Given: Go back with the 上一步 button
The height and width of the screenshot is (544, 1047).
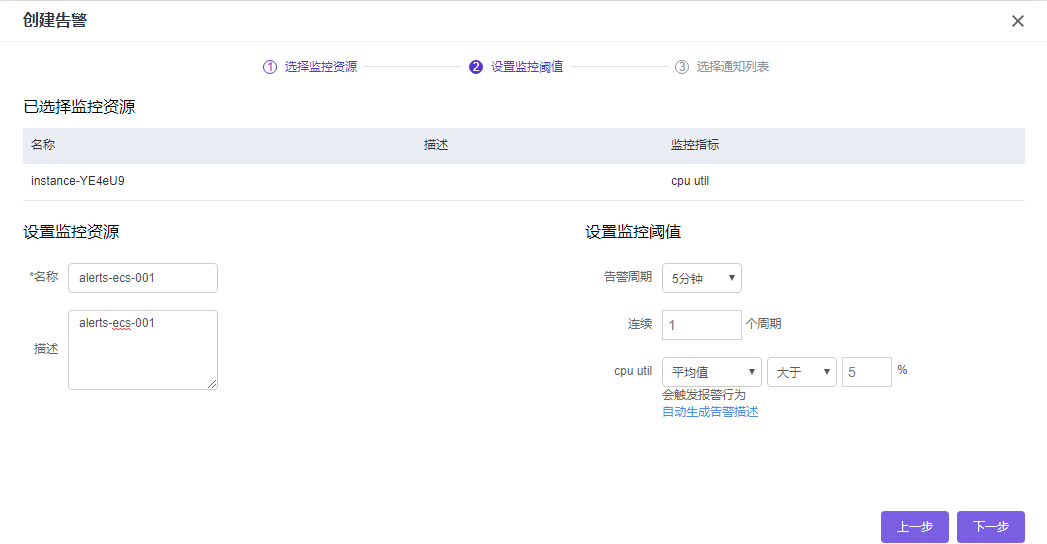Looking at the screenshot, I should [x=915, y=527].
